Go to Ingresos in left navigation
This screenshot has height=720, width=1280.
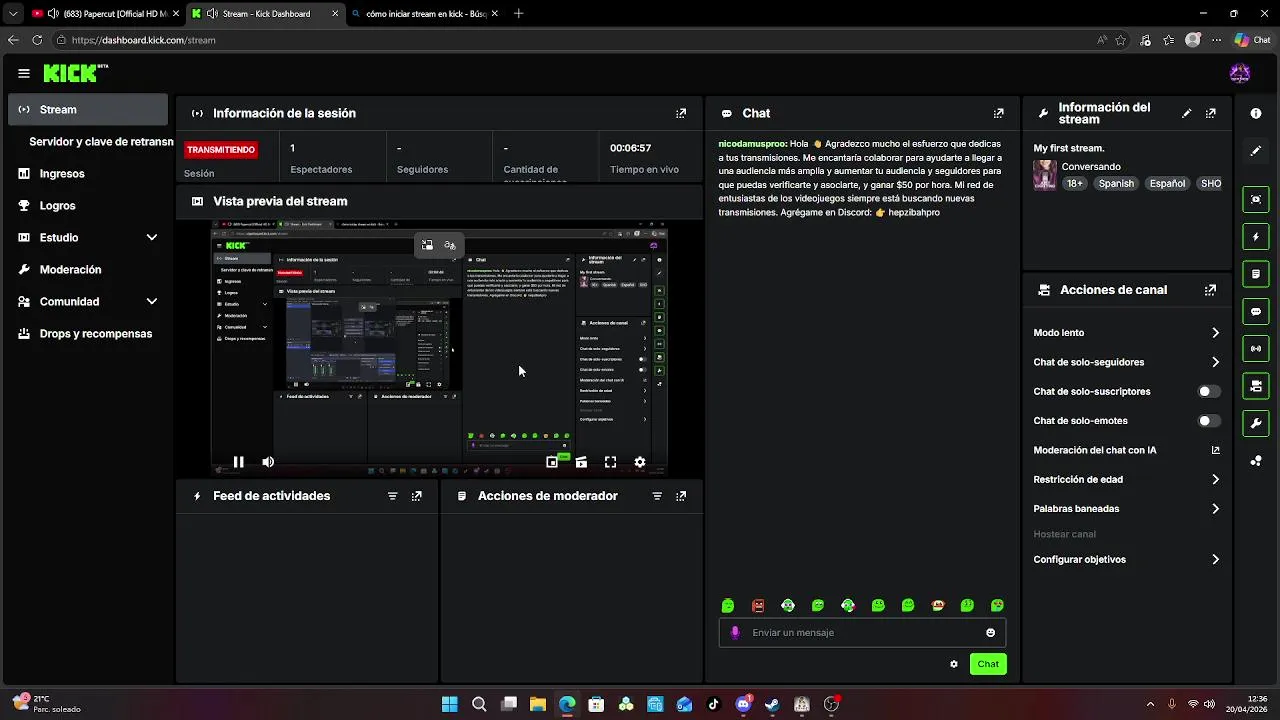(88, 174)
